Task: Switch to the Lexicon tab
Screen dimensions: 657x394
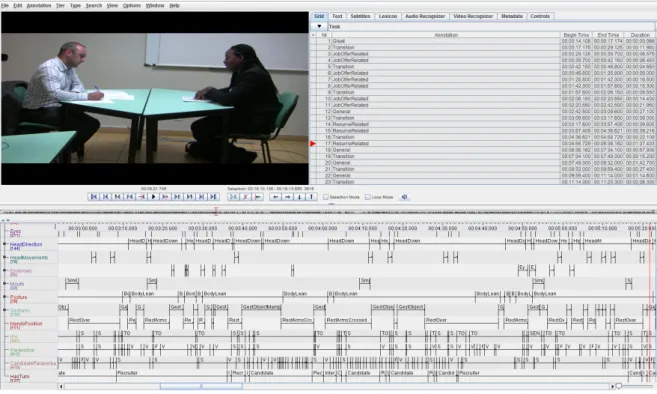Action: [x=388, y=16]
